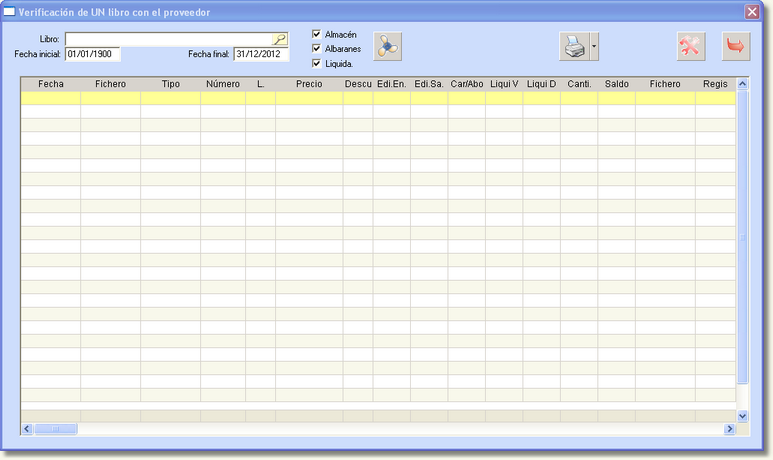Select the Saldo column header
Screen dimensions: 773x460
point(616,84)
